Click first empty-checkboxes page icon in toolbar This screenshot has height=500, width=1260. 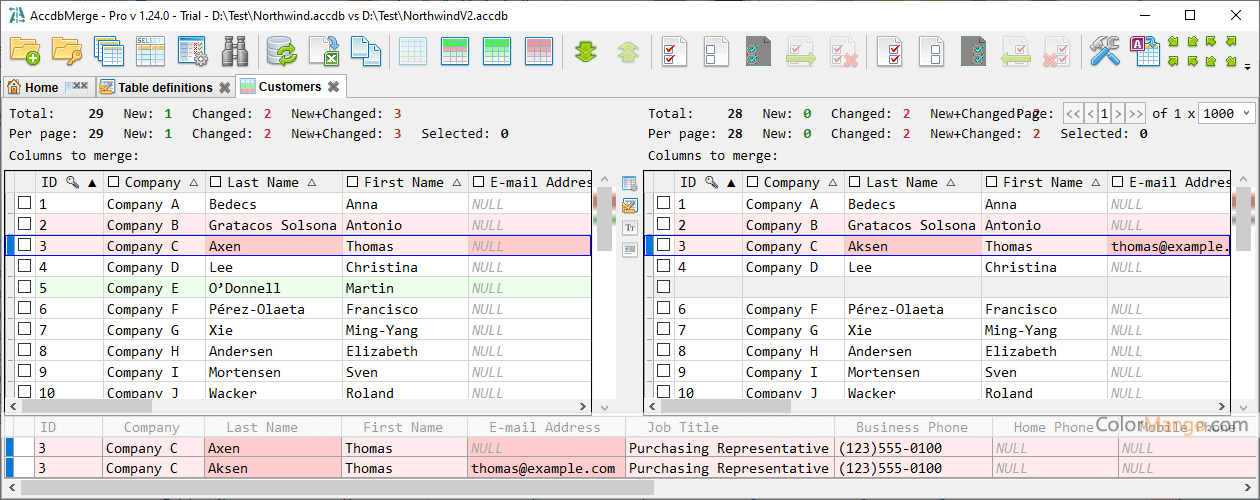tap(717, 50)
